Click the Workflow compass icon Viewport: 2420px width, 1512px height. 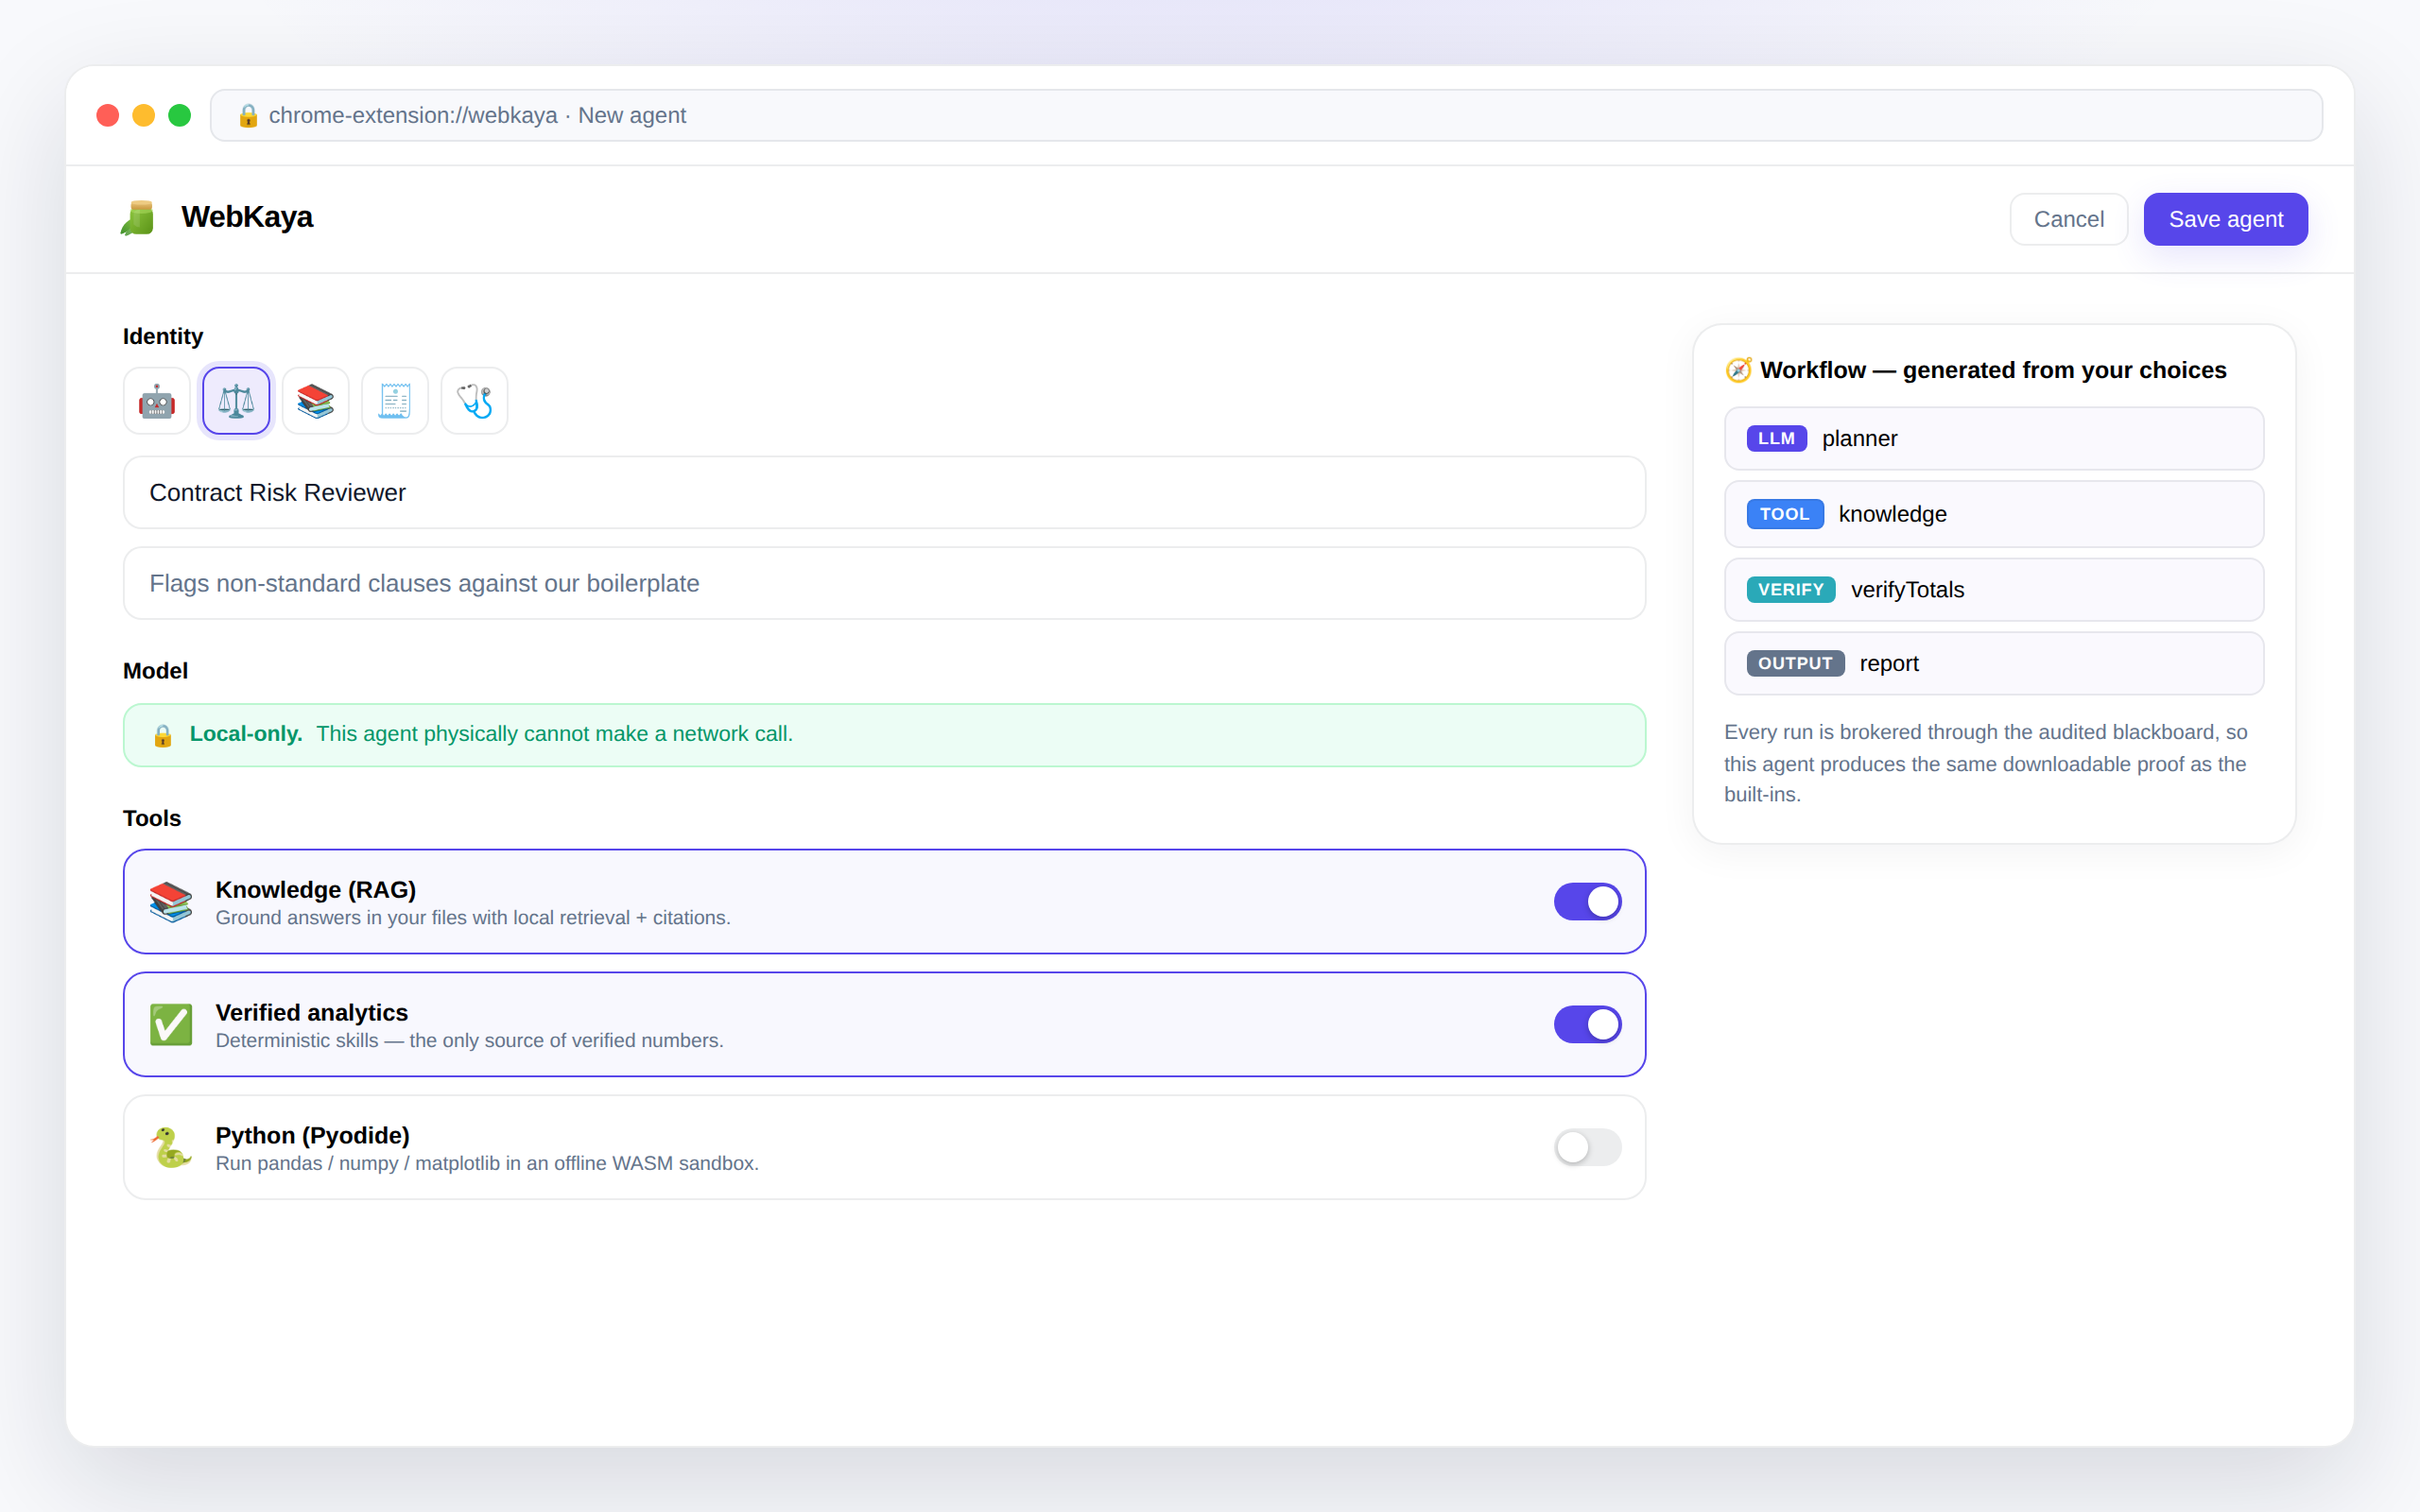1738,370
